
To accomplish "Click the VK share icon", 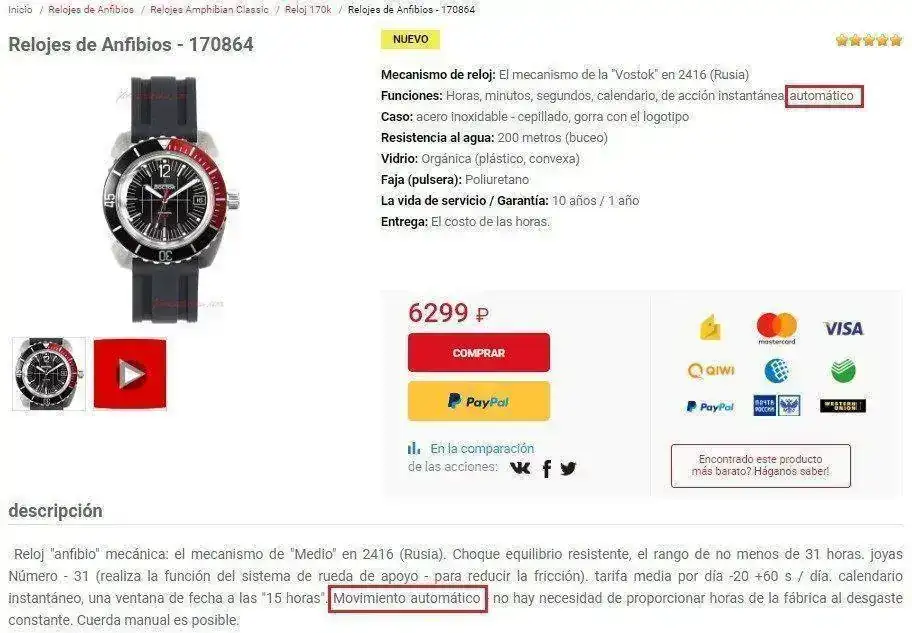I will [520, 468].
